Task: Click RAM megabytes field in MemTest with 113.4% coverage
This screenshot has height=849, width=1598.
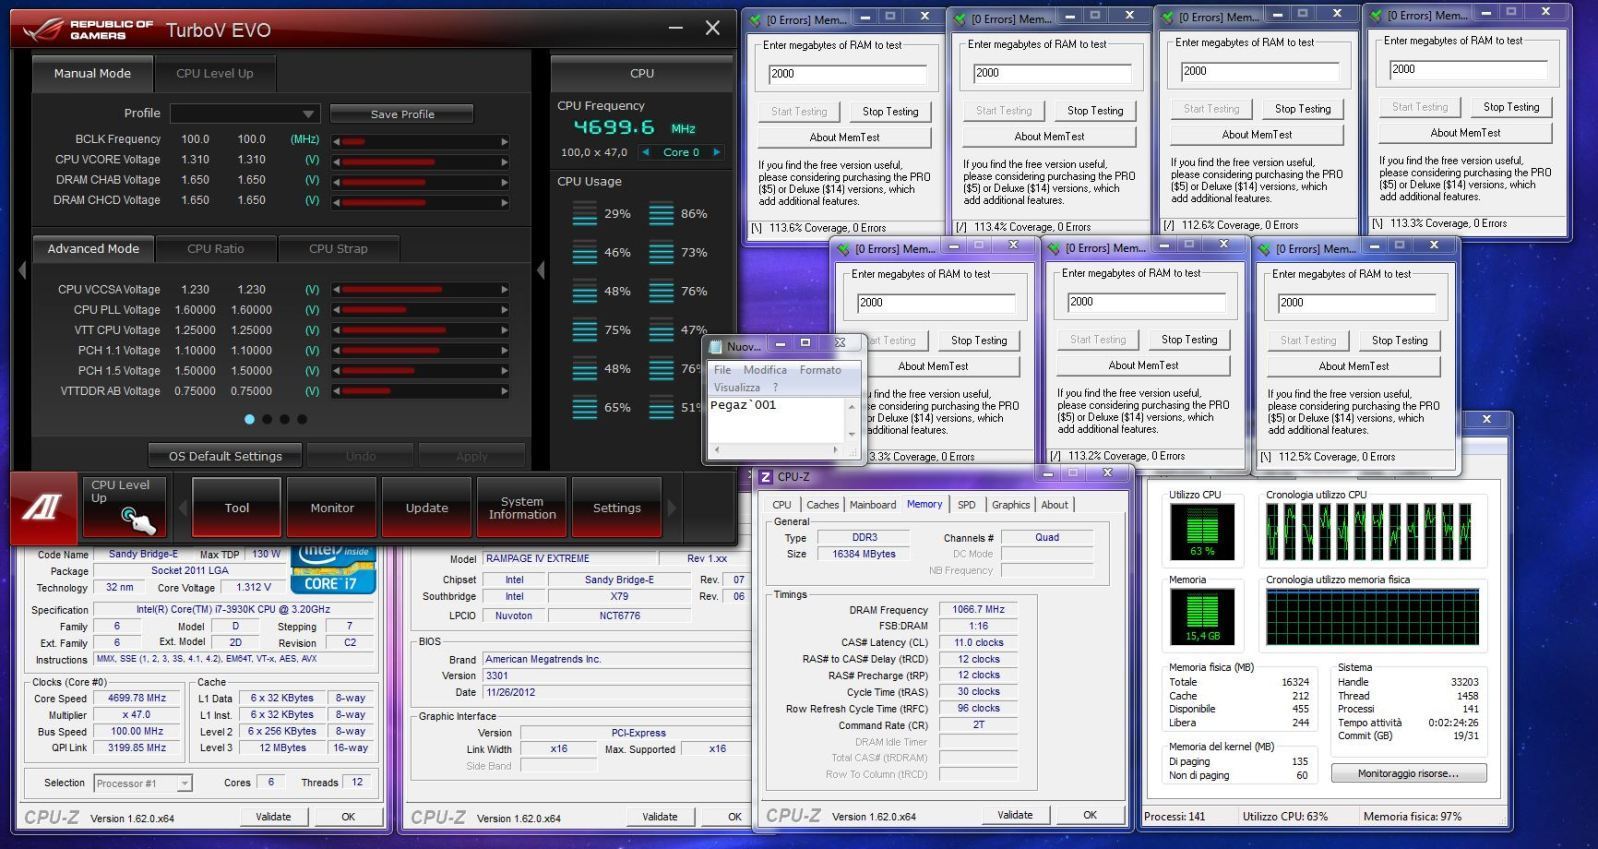Action: 1053,73
